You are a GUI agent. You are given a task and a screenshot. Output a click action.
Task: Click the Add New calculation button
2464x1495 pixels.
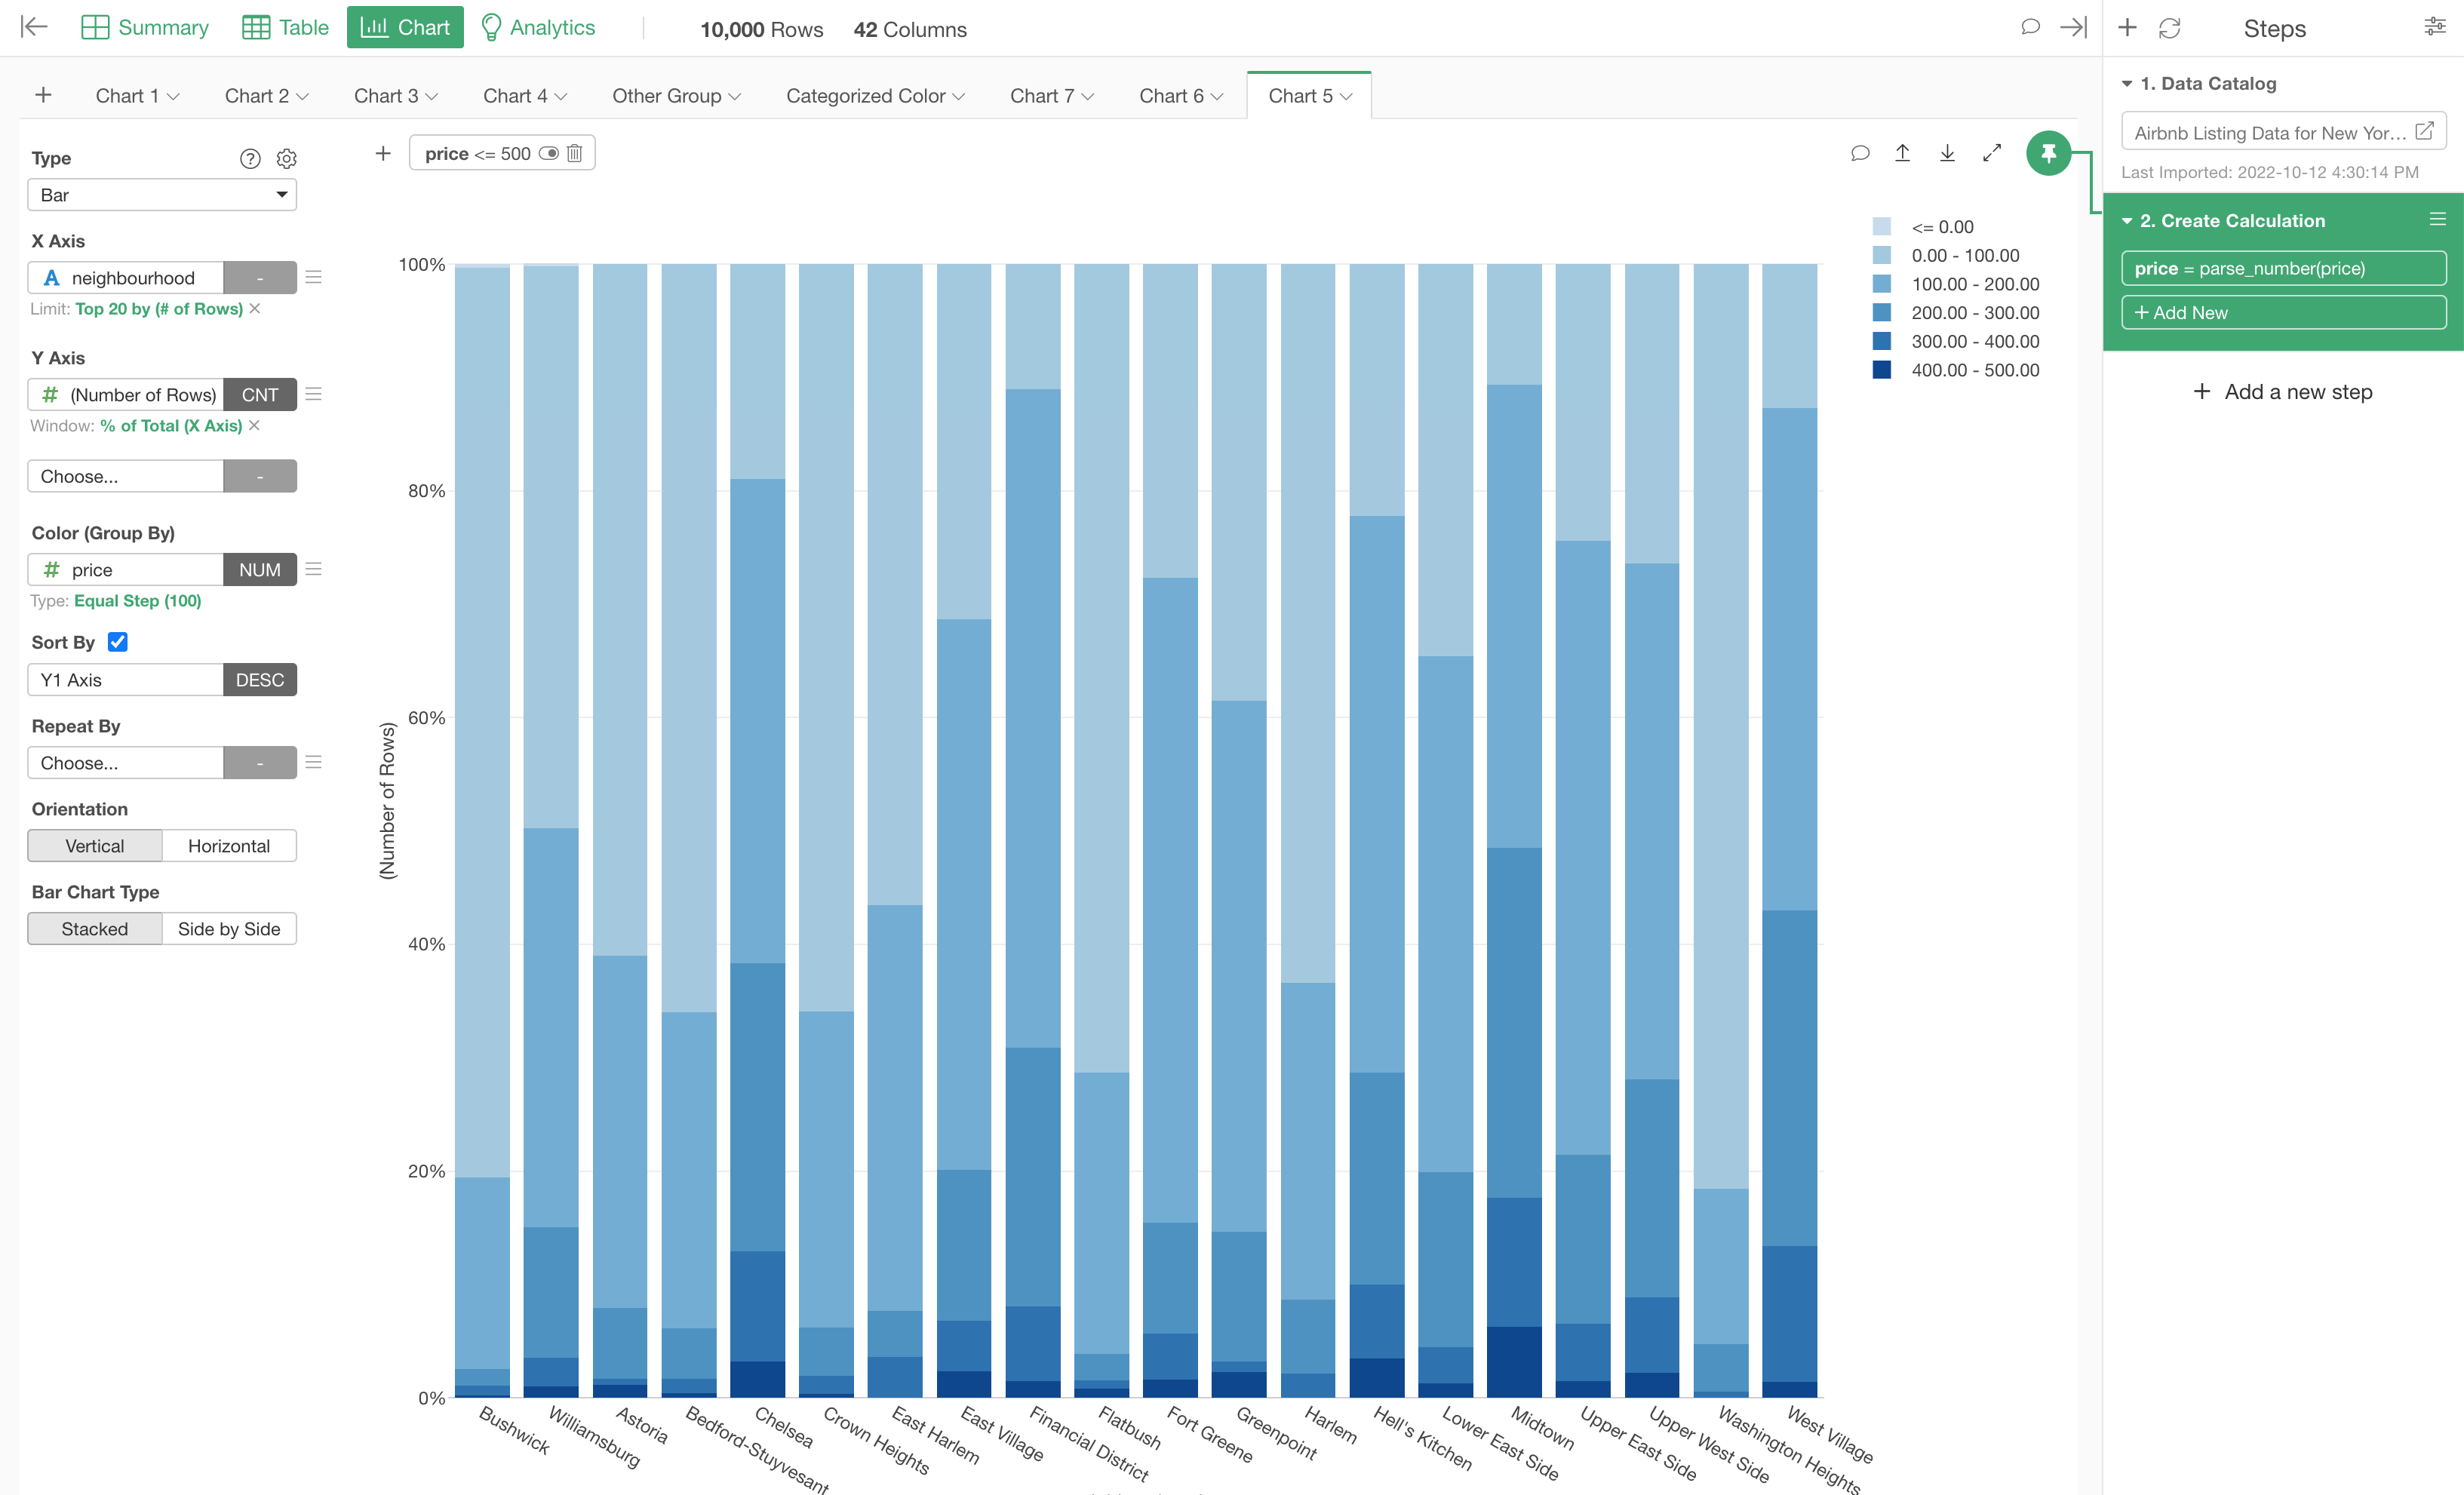(x=2283, y=312)
